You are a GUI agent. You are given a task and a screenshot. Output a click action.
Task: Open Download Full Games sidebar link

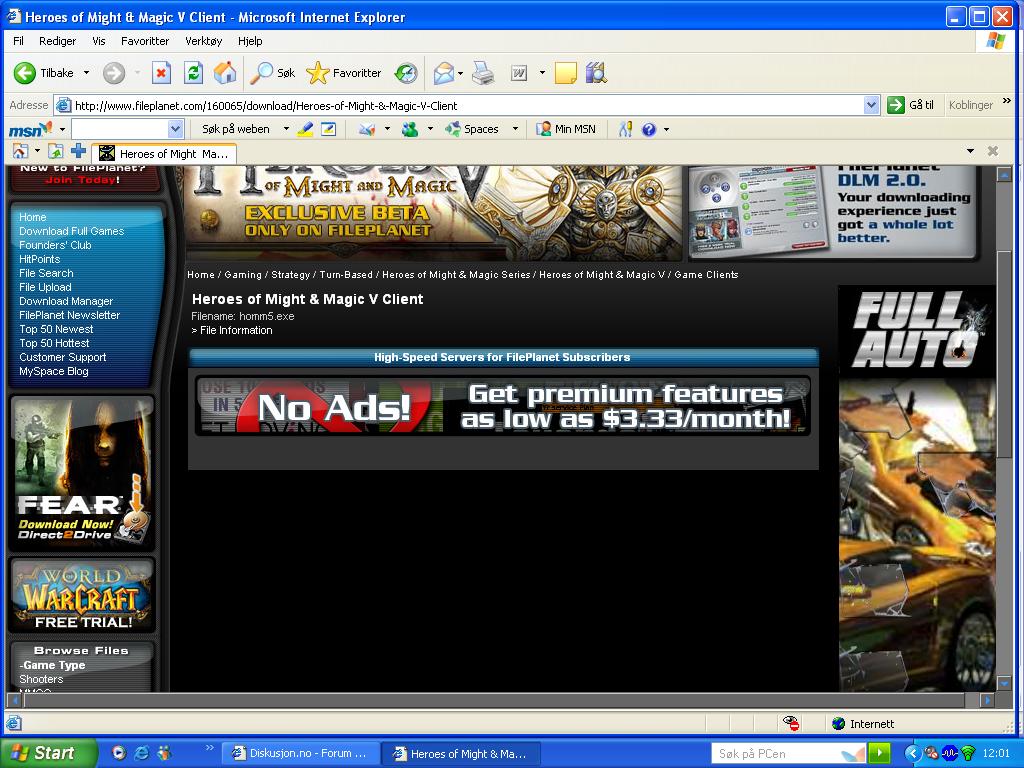(x=71, y=231)
